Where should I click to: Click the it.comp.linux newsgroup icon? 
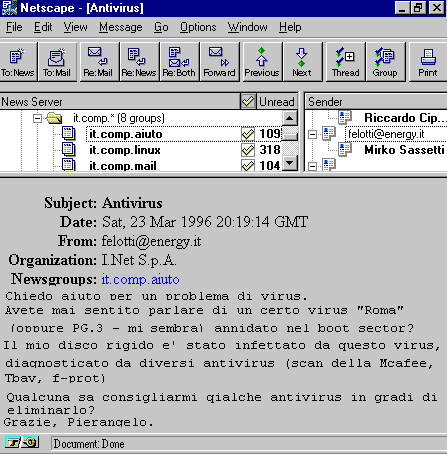(69, 149)
